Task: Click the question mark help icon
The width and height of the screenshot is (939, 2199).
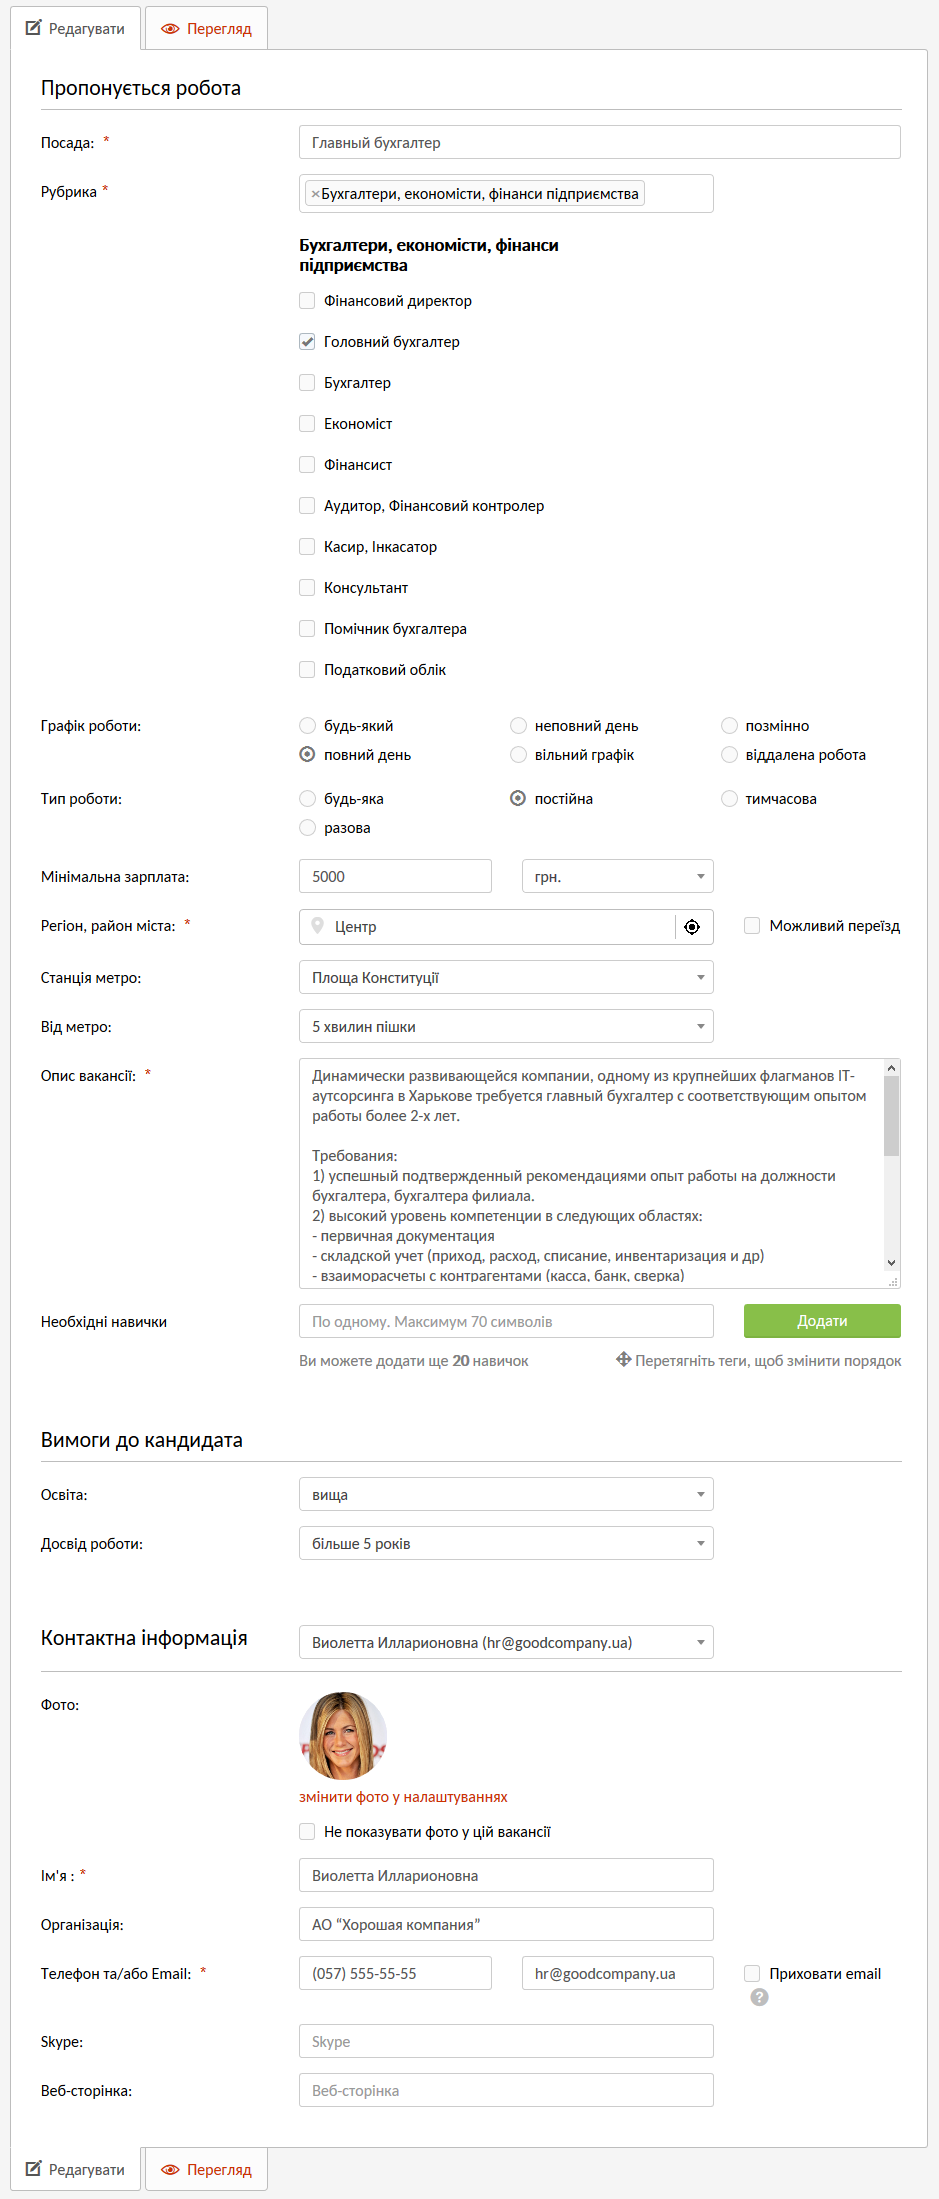Action: (760, 1997)
